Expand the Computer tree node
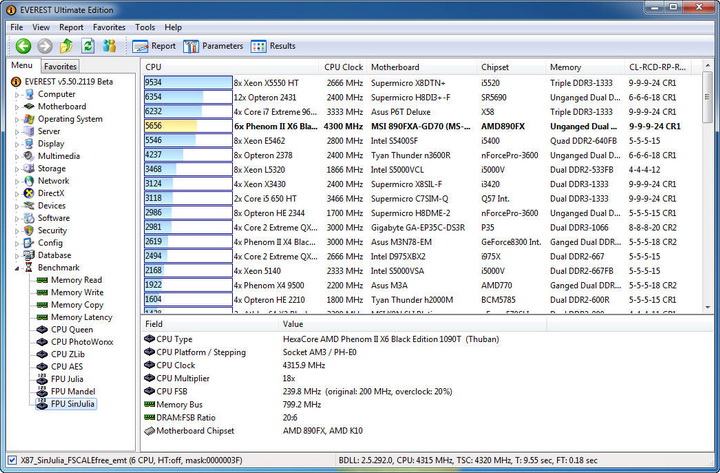The height and width of the screenshot is (473, 720). click(17, 95)
